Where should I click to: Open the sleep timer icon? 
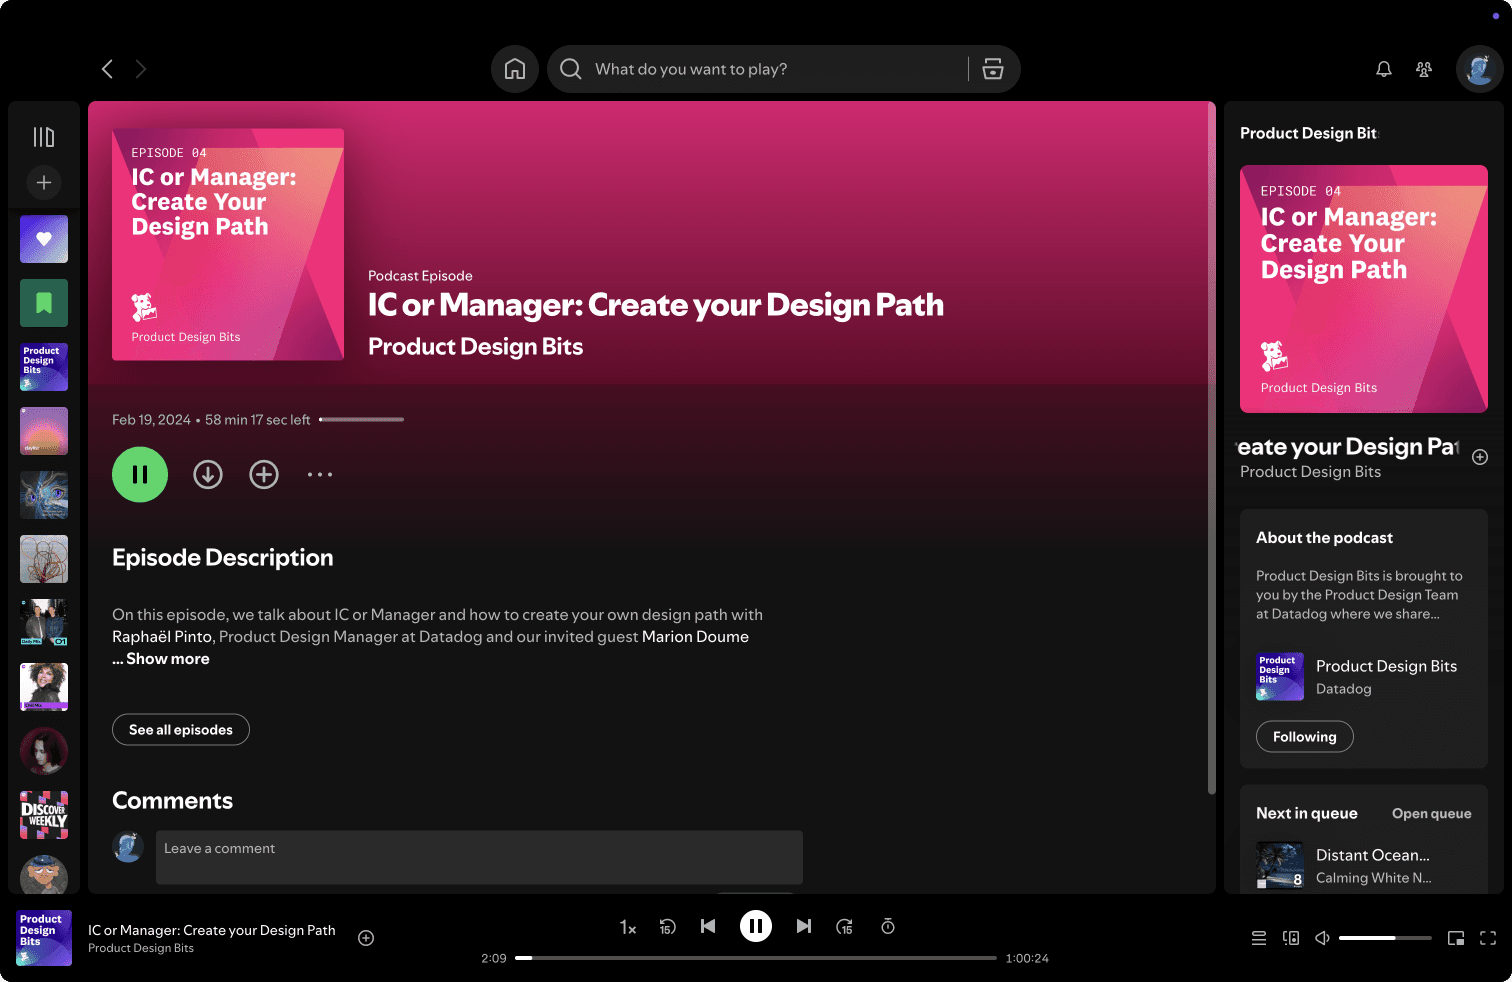pyautogui.click(x=888, y=927)
